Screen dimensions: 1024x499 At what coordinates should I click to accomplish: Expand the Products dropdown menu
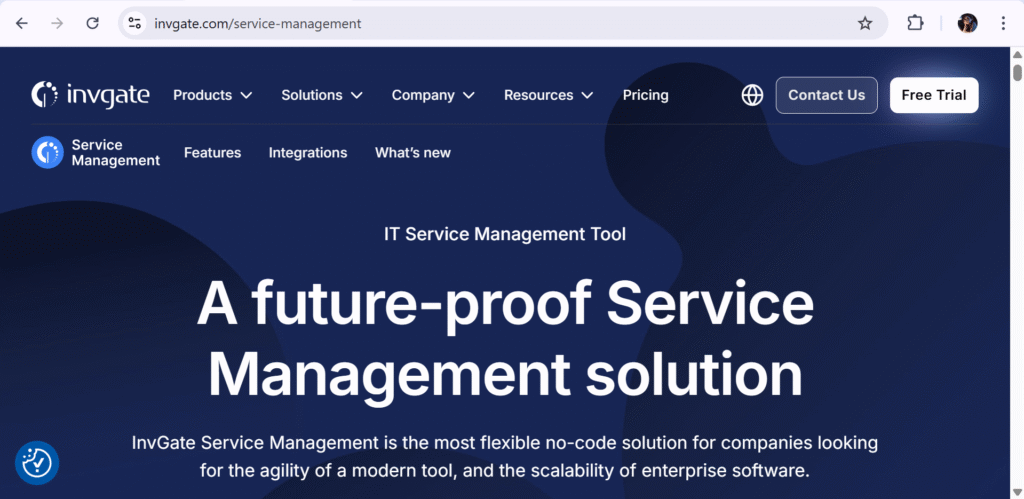[212, 95]
